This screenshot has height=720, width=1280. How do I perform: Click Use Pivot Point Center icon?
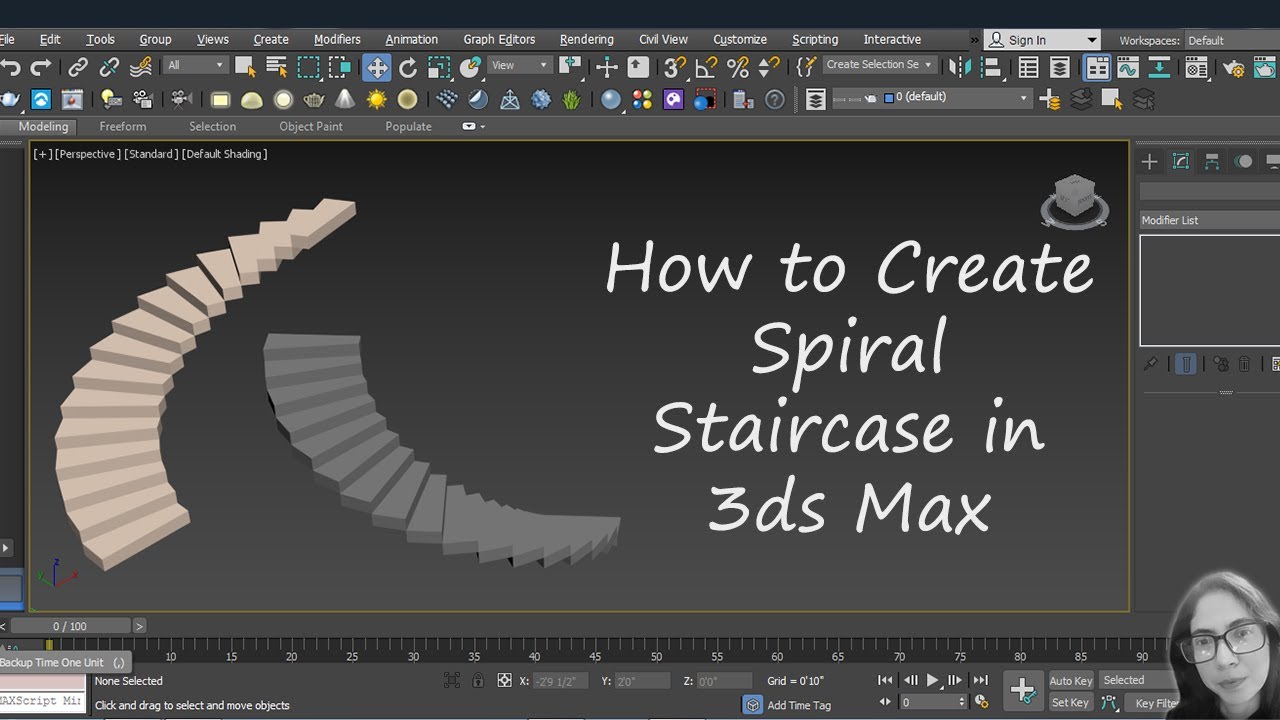click(x=570, y=68)
